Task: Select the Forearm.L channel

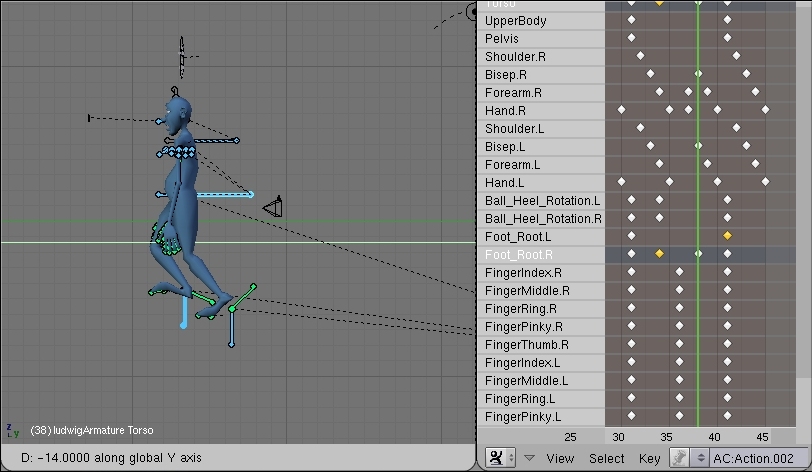Action: pos(541,165)
